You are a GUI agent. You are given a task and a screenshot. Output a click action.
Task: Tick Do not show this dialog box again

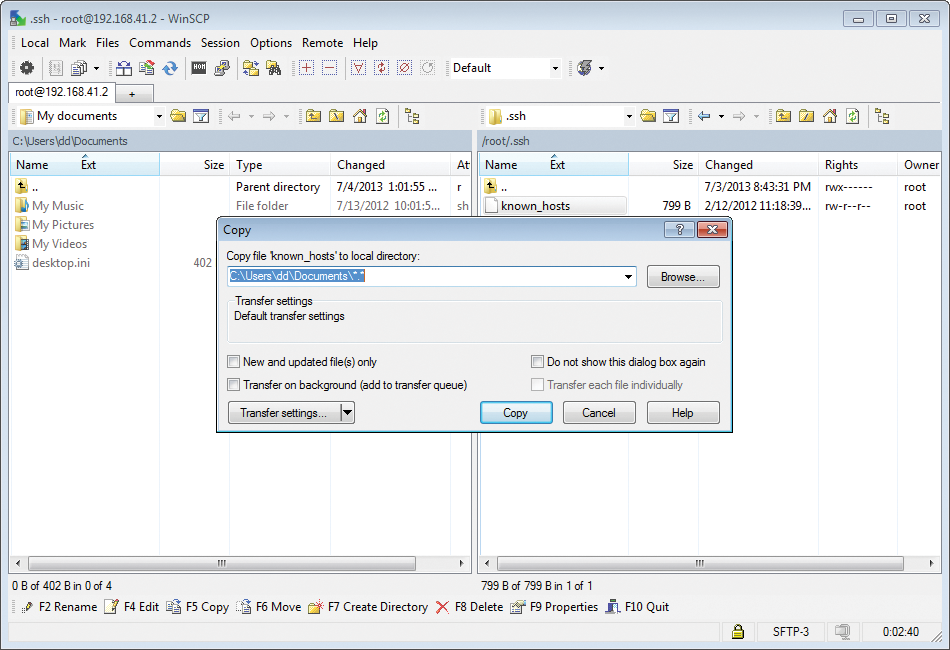[538, 362]
